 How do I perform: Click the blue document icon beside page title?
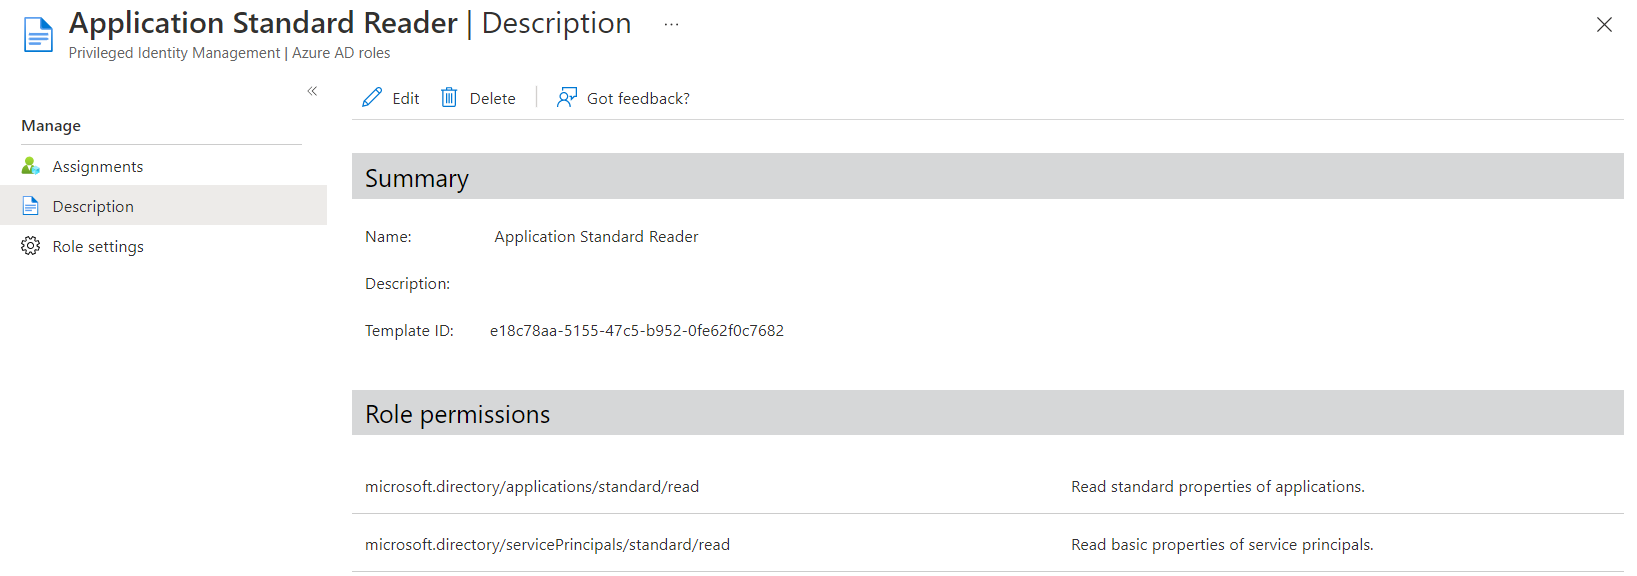pos(38,34)
